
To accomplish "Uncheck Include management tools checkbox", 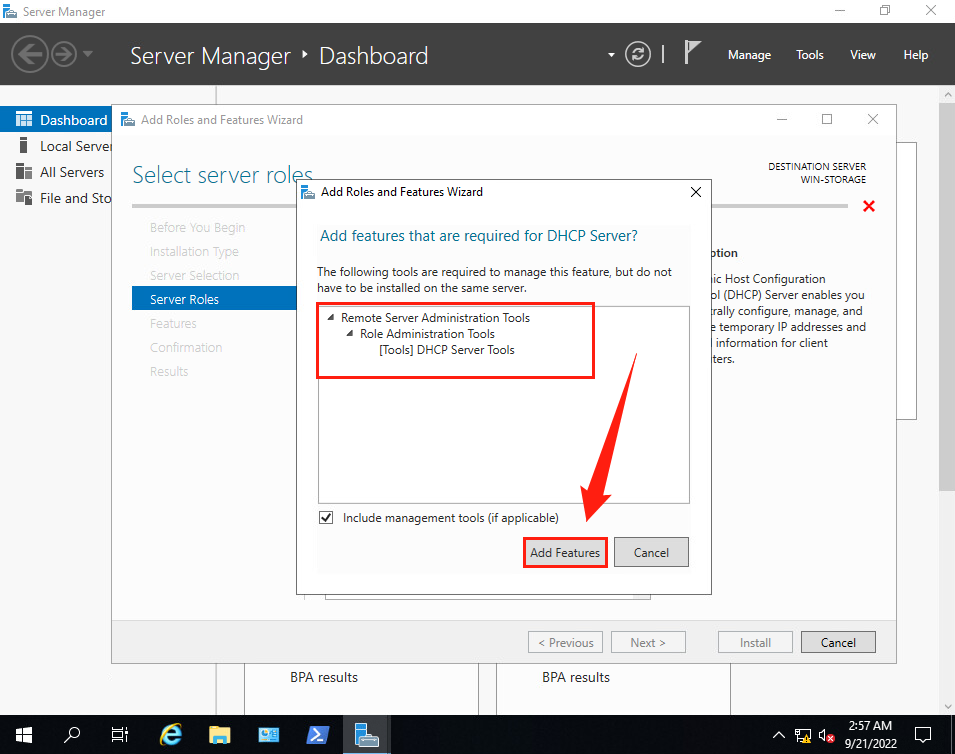I will point(326,518).
